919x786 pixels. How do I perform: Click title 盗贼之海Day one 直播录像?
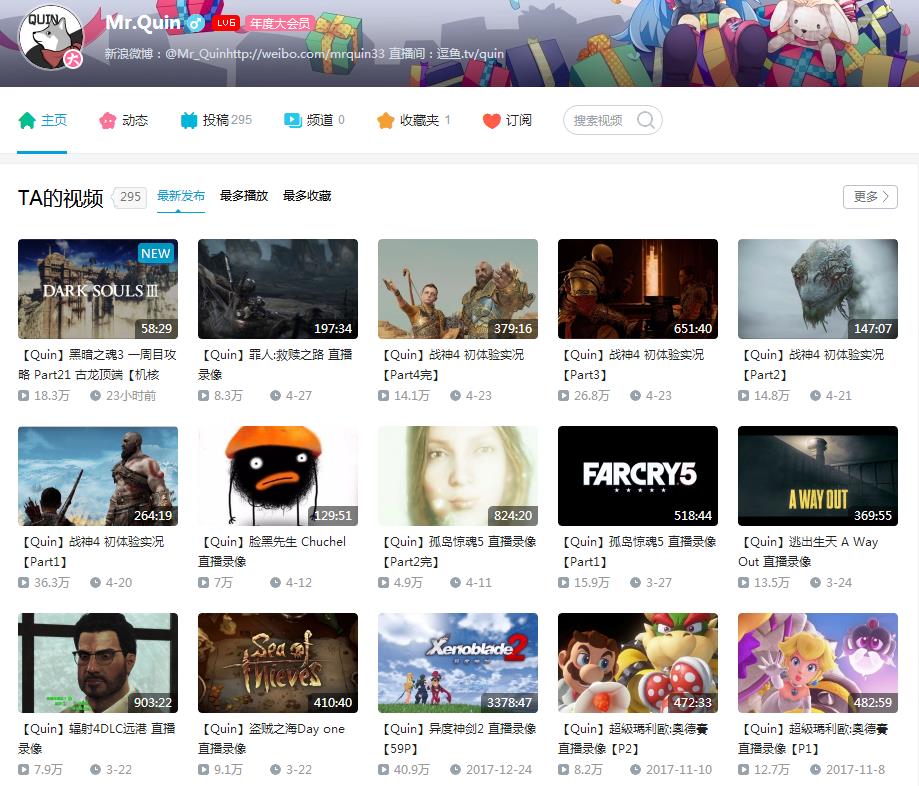pos(271,739)
